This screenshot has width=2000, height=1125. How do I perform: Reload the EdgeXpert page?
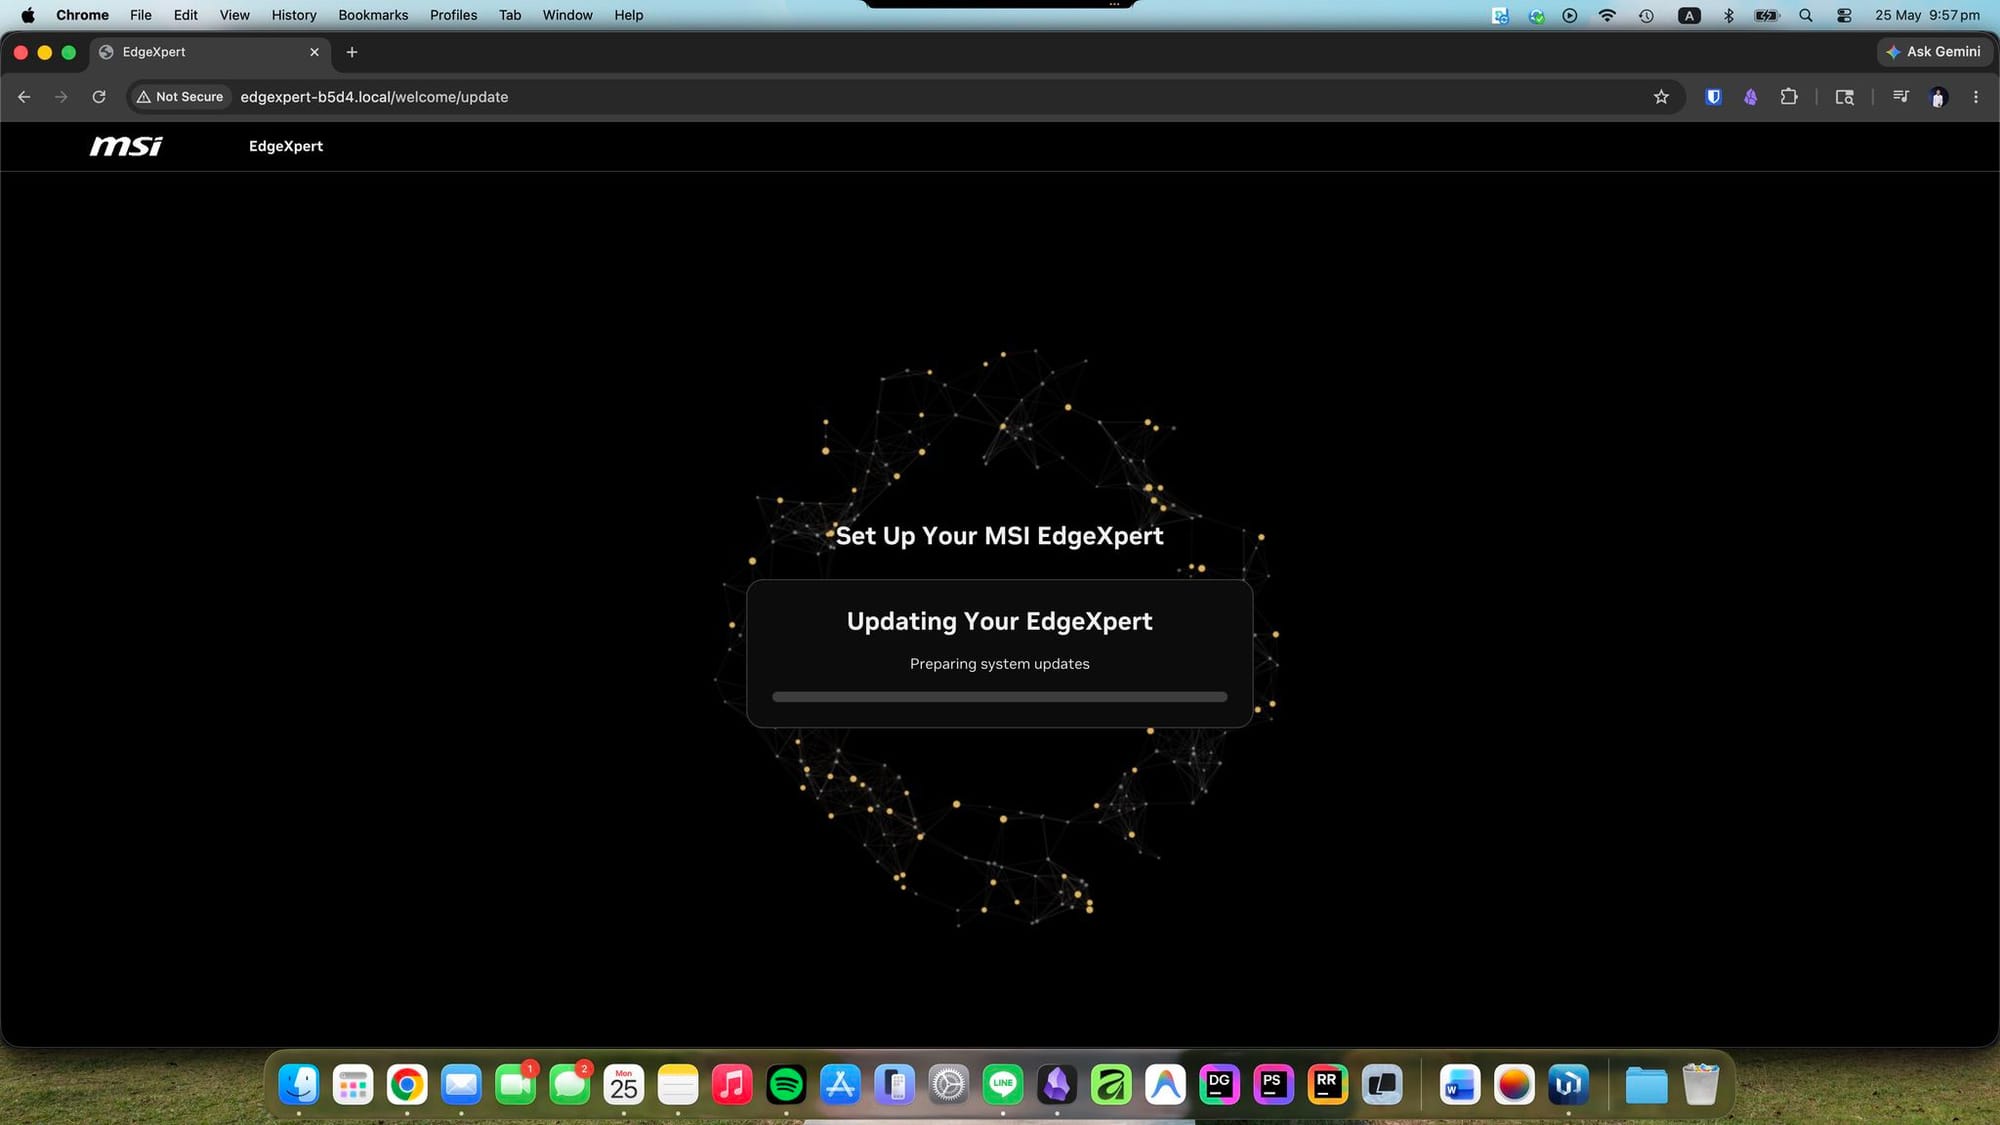99,97
